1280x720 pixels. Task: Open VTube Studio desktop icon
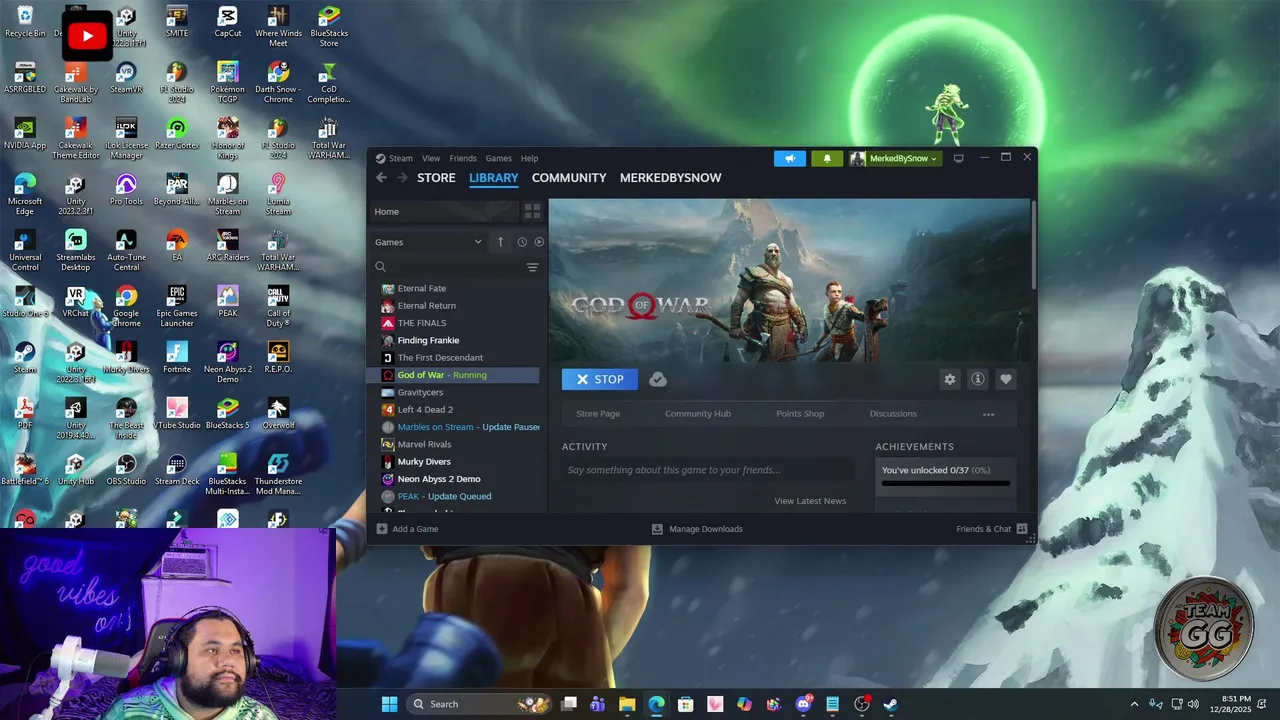click(177, 413)
